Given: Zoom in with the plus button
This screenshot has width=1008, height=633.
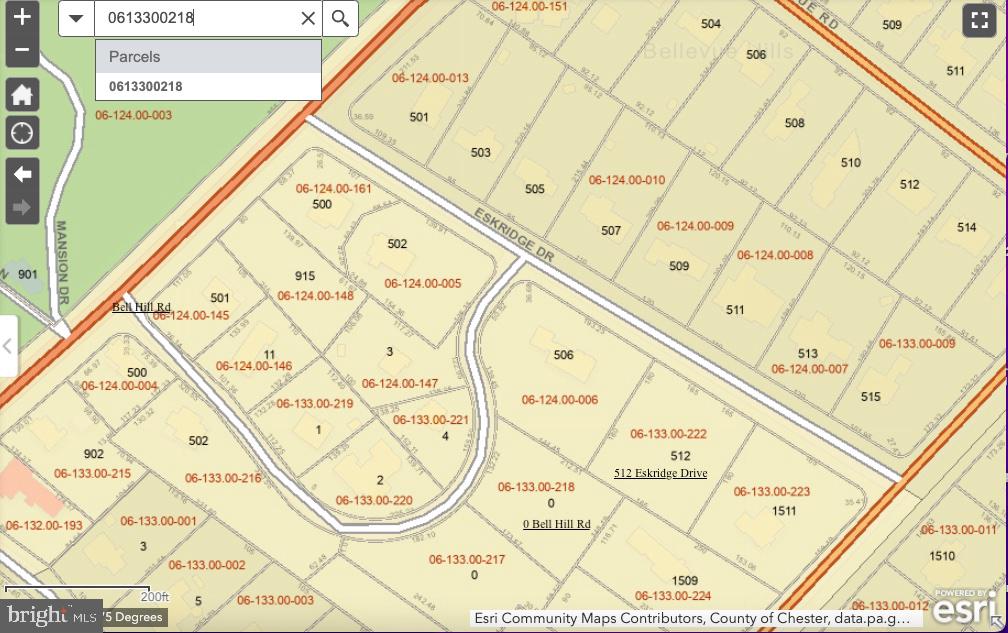Looking at the screenshot, I should [x=22, y=16].
